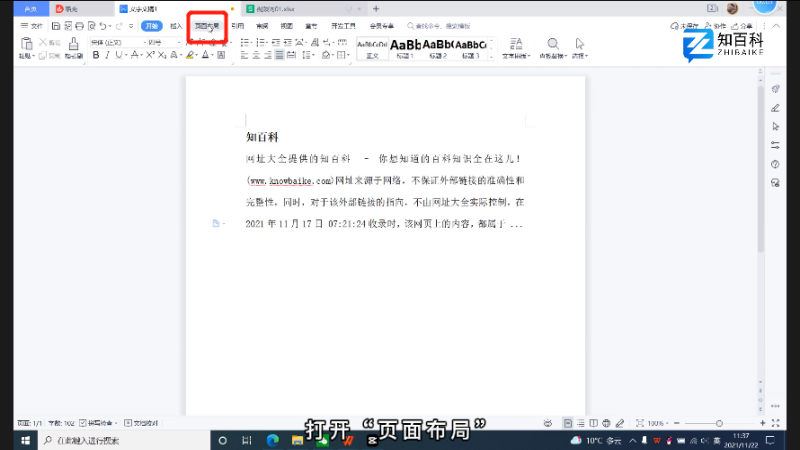Apply the 标题 1 heading style
The image size is (800, 450).
pos(405,47)
